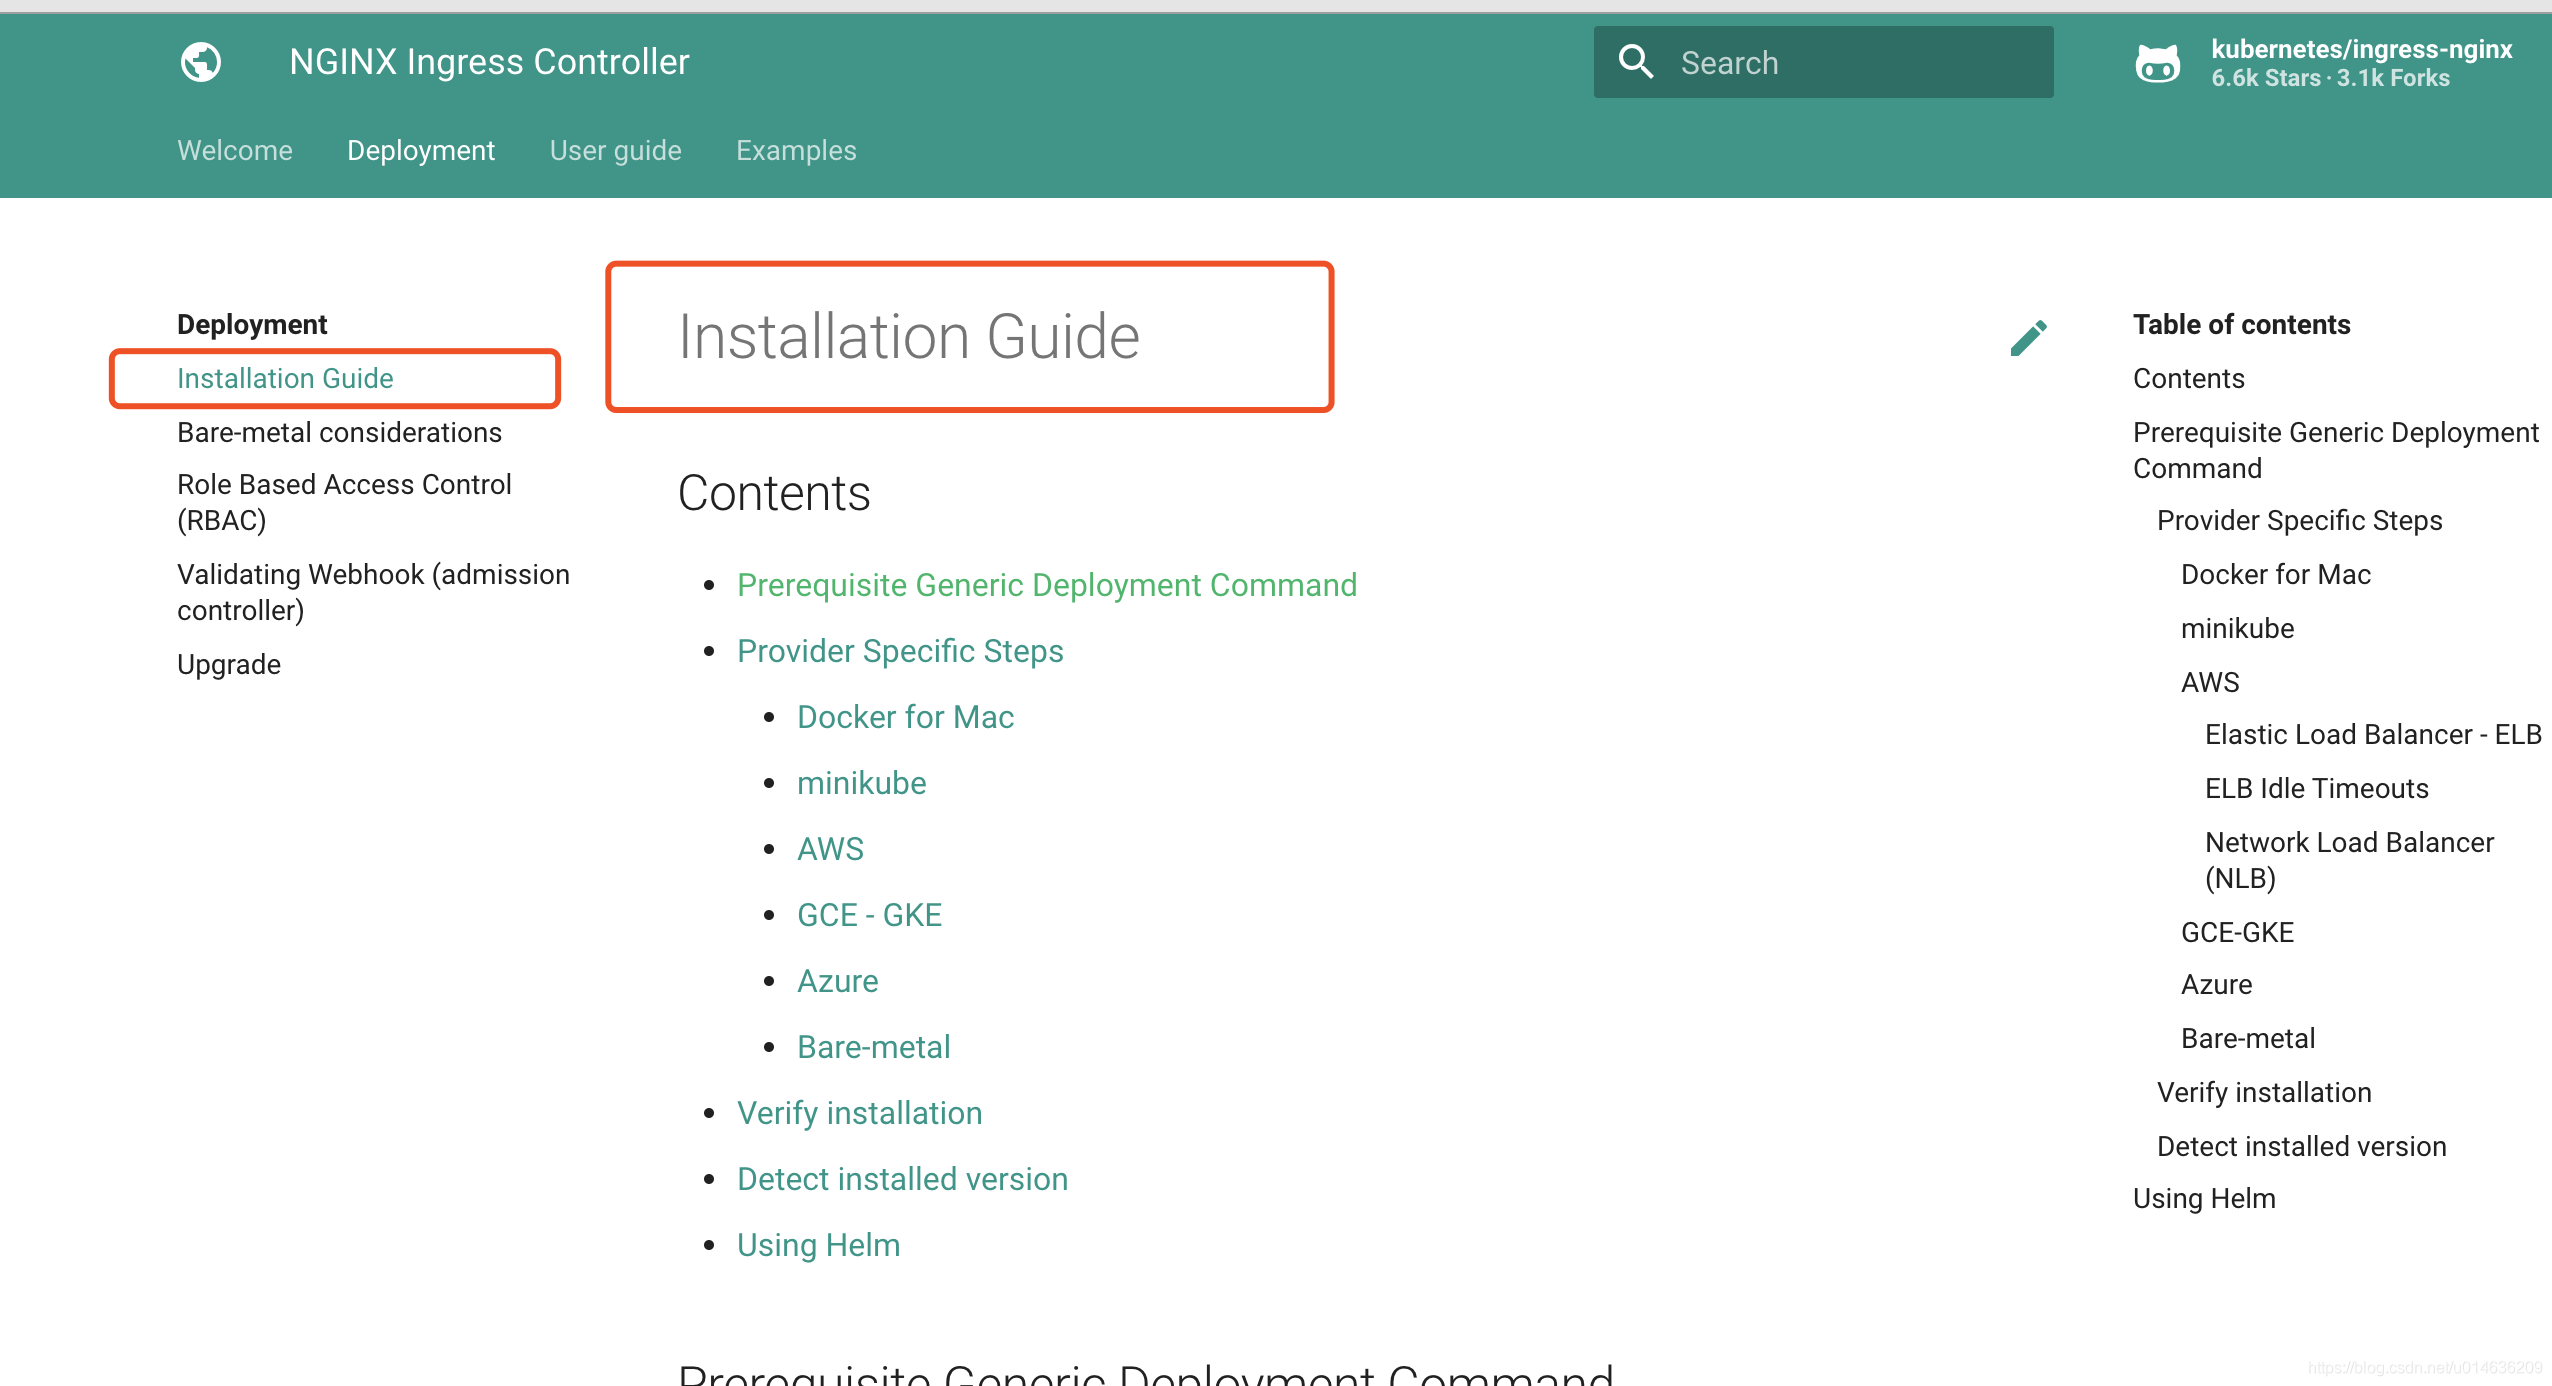
Task: Follow GCE - GKE content link
Action: click(x=870, y=915)
